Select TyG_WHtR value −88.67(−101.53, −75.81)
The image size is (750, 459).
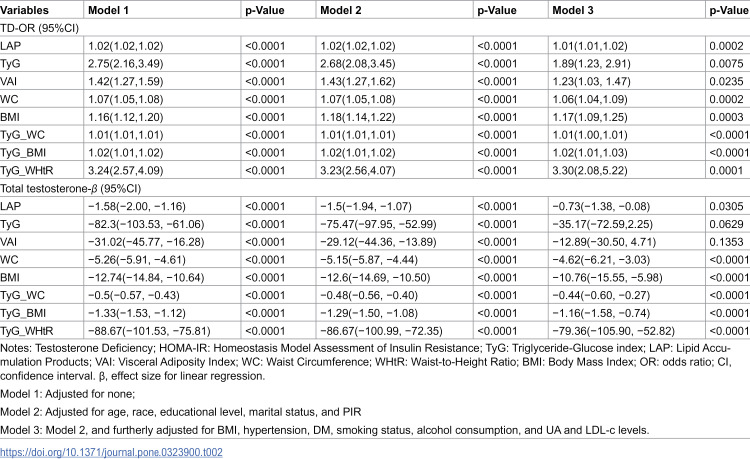point(149,331)
